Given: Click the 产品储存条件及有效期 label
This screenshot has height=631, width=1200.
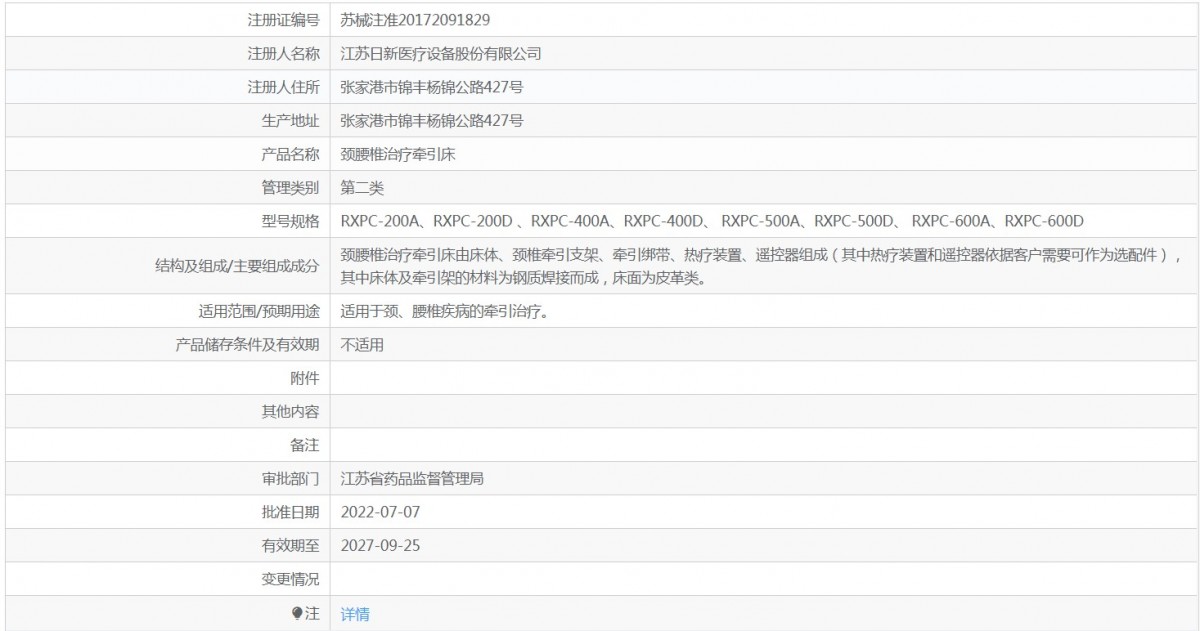Looking at the screenshot, I should tap(247, 344).
